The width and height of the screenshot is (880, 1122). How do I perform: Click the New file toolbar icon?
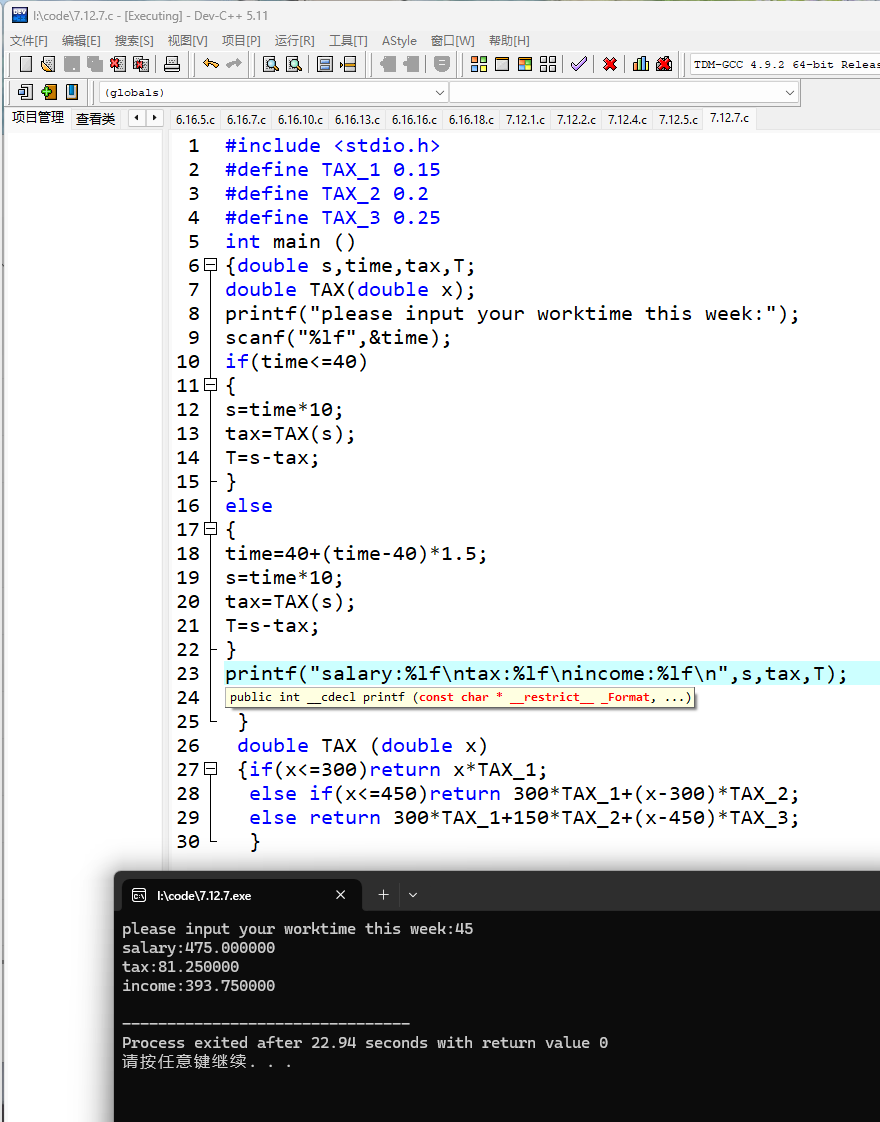point(26,64)
